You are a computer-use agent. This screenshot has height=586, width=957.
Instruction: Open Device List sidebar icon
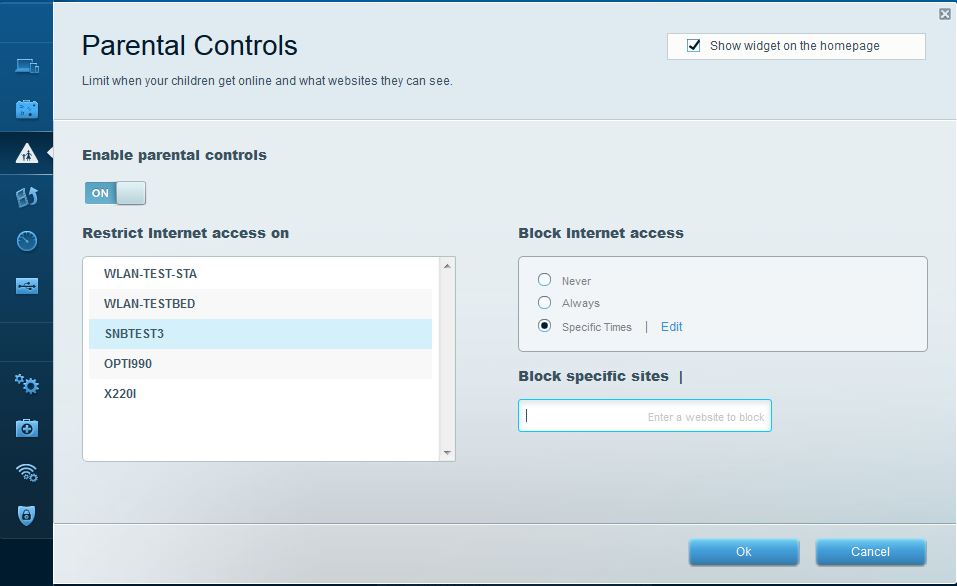coord(26,67)
